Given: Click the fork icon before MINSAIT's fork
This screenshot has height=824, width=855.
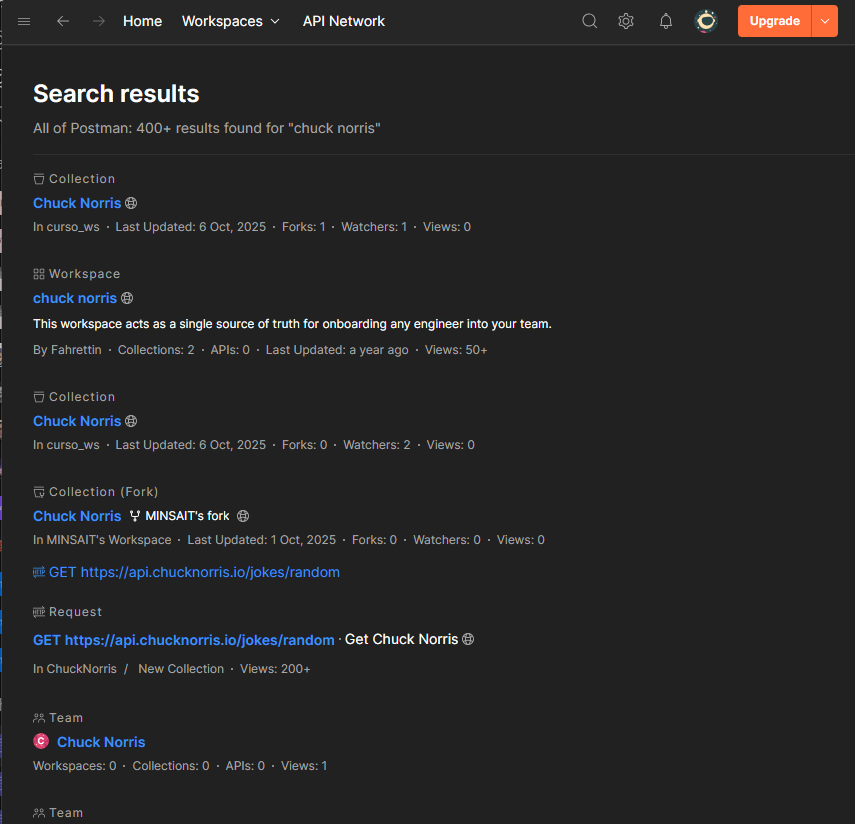Looking at the screenshot, I should (x=135, y=516).
